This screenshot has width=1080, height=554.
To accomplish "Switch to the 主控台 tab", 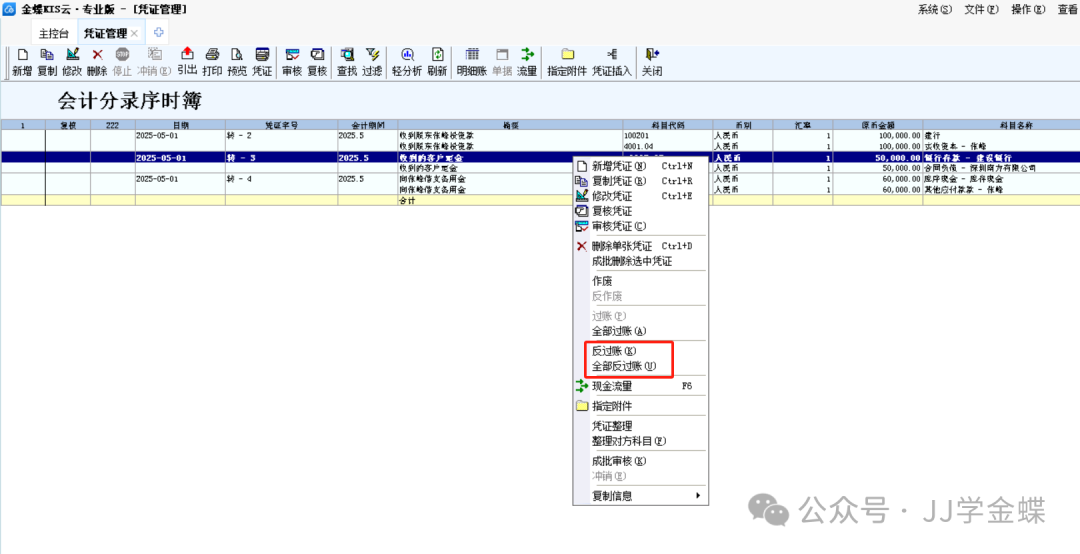I will point(54,33).
